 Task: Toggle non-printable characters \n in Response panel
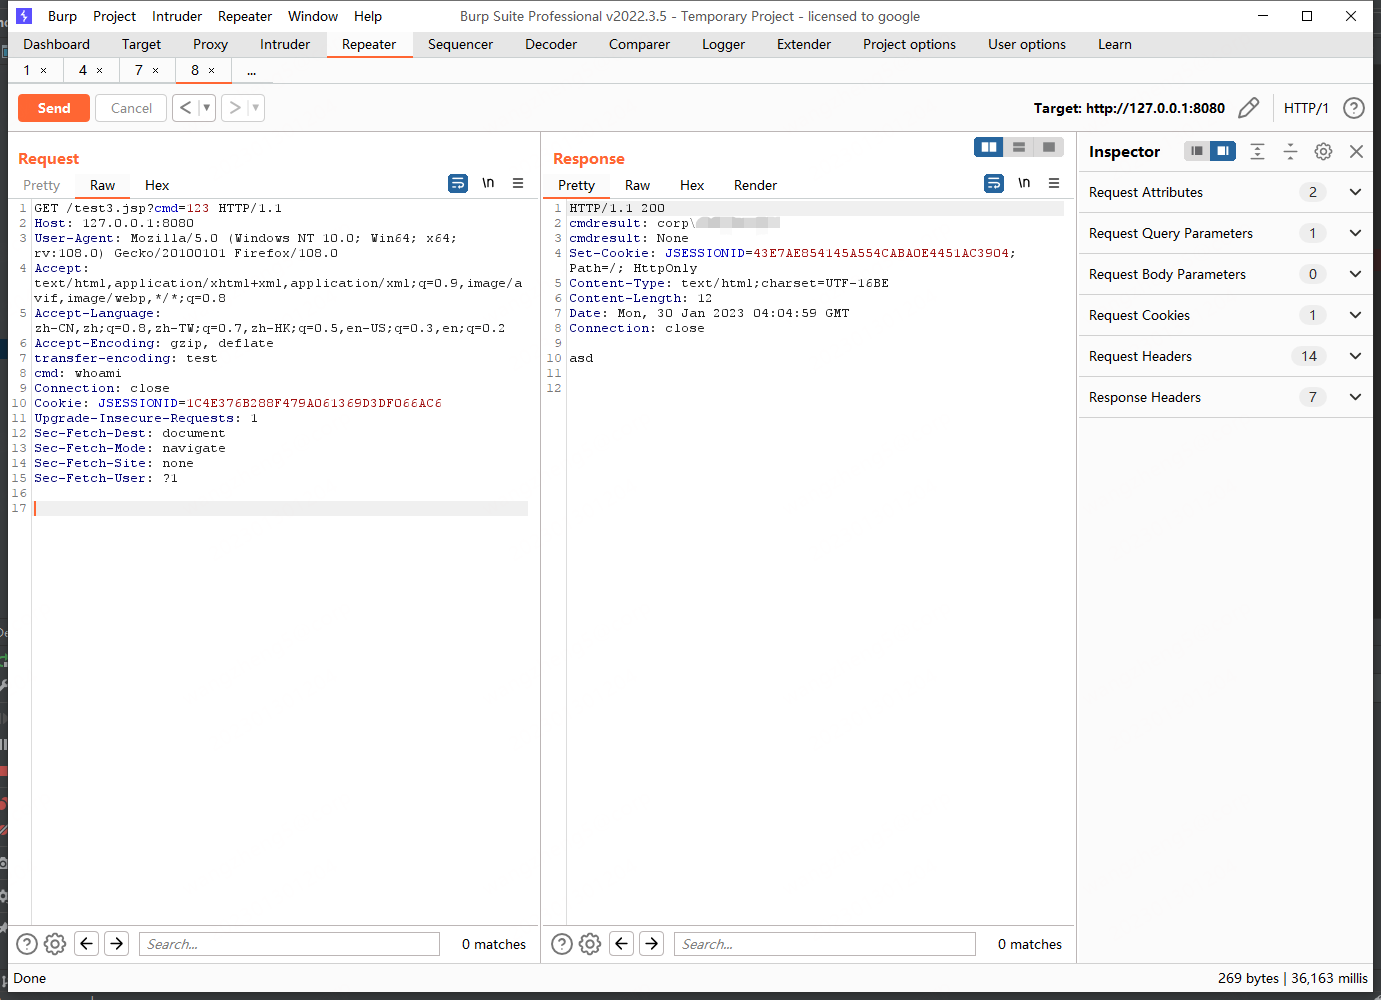coord(1024,183)
